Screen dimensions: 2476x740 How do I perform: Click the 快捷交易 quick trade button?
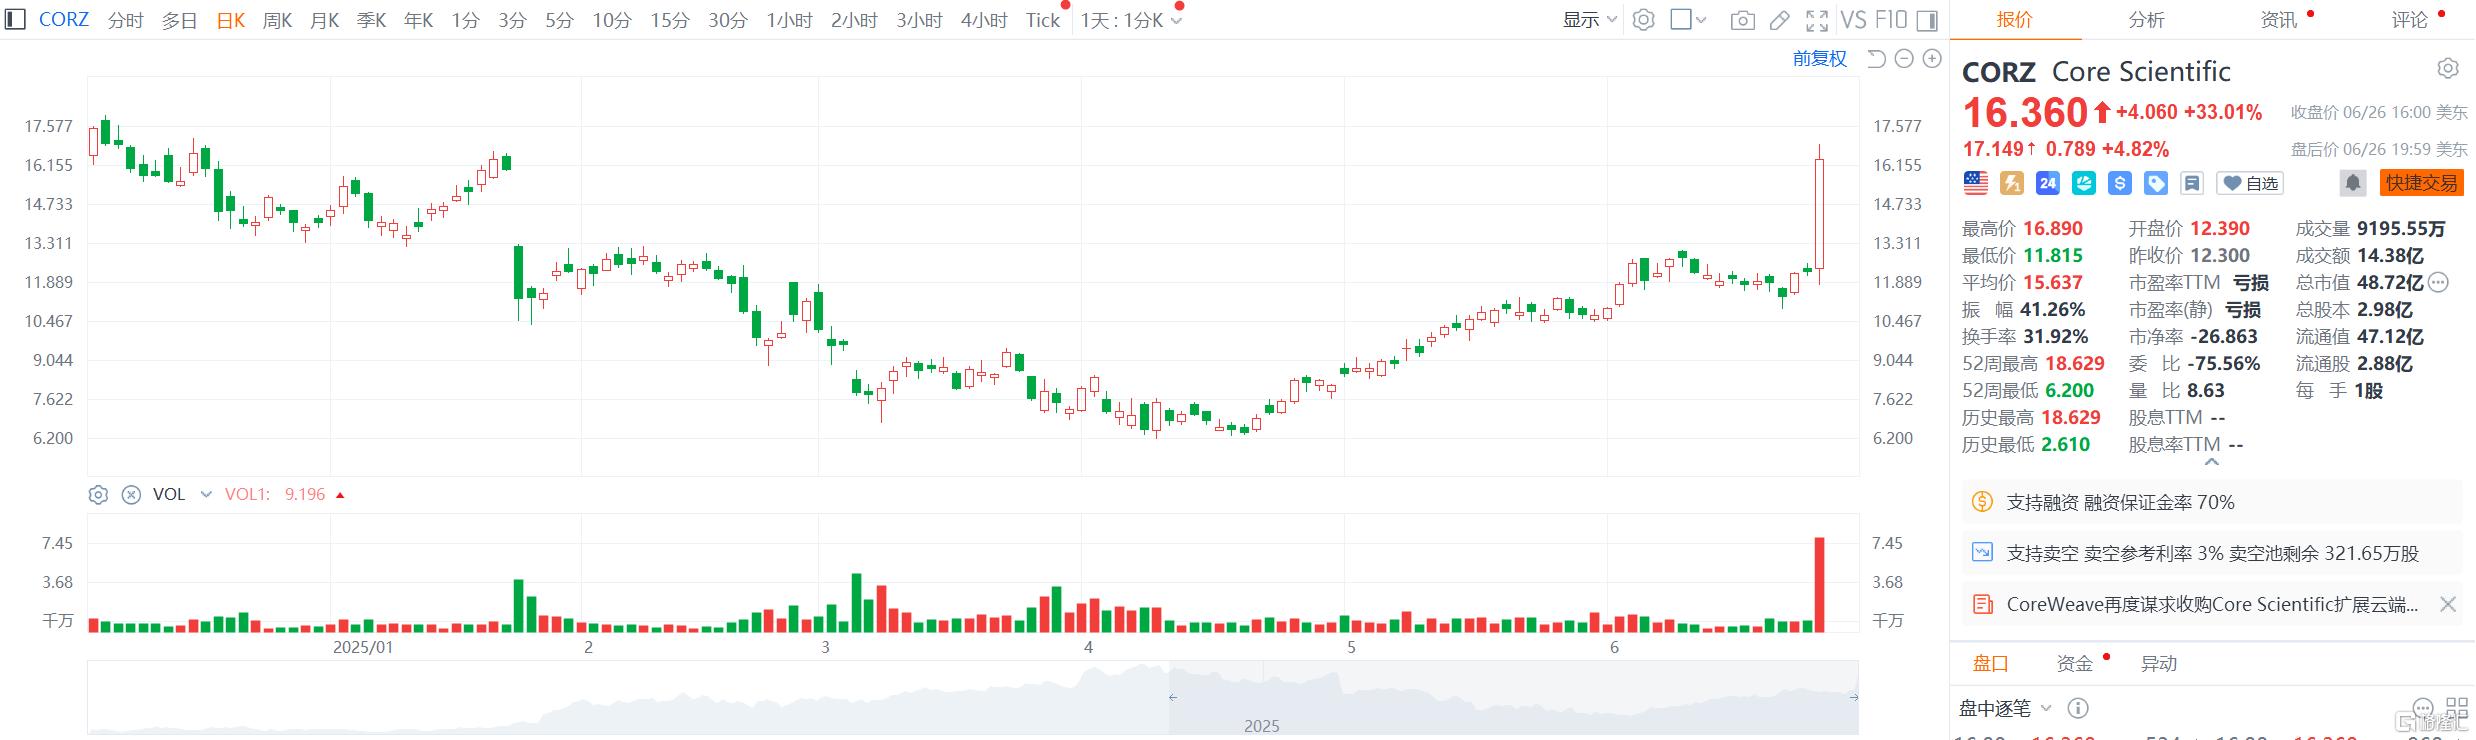coord(2421,183)
